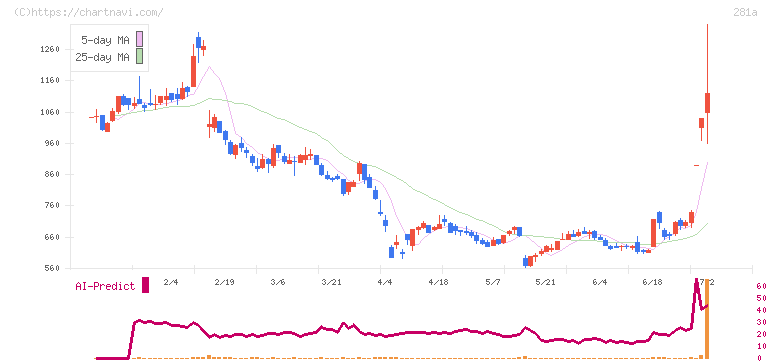Click the 25-day MA legend label
This screenshot has width=772, height=361.
[x=102, y=57]
